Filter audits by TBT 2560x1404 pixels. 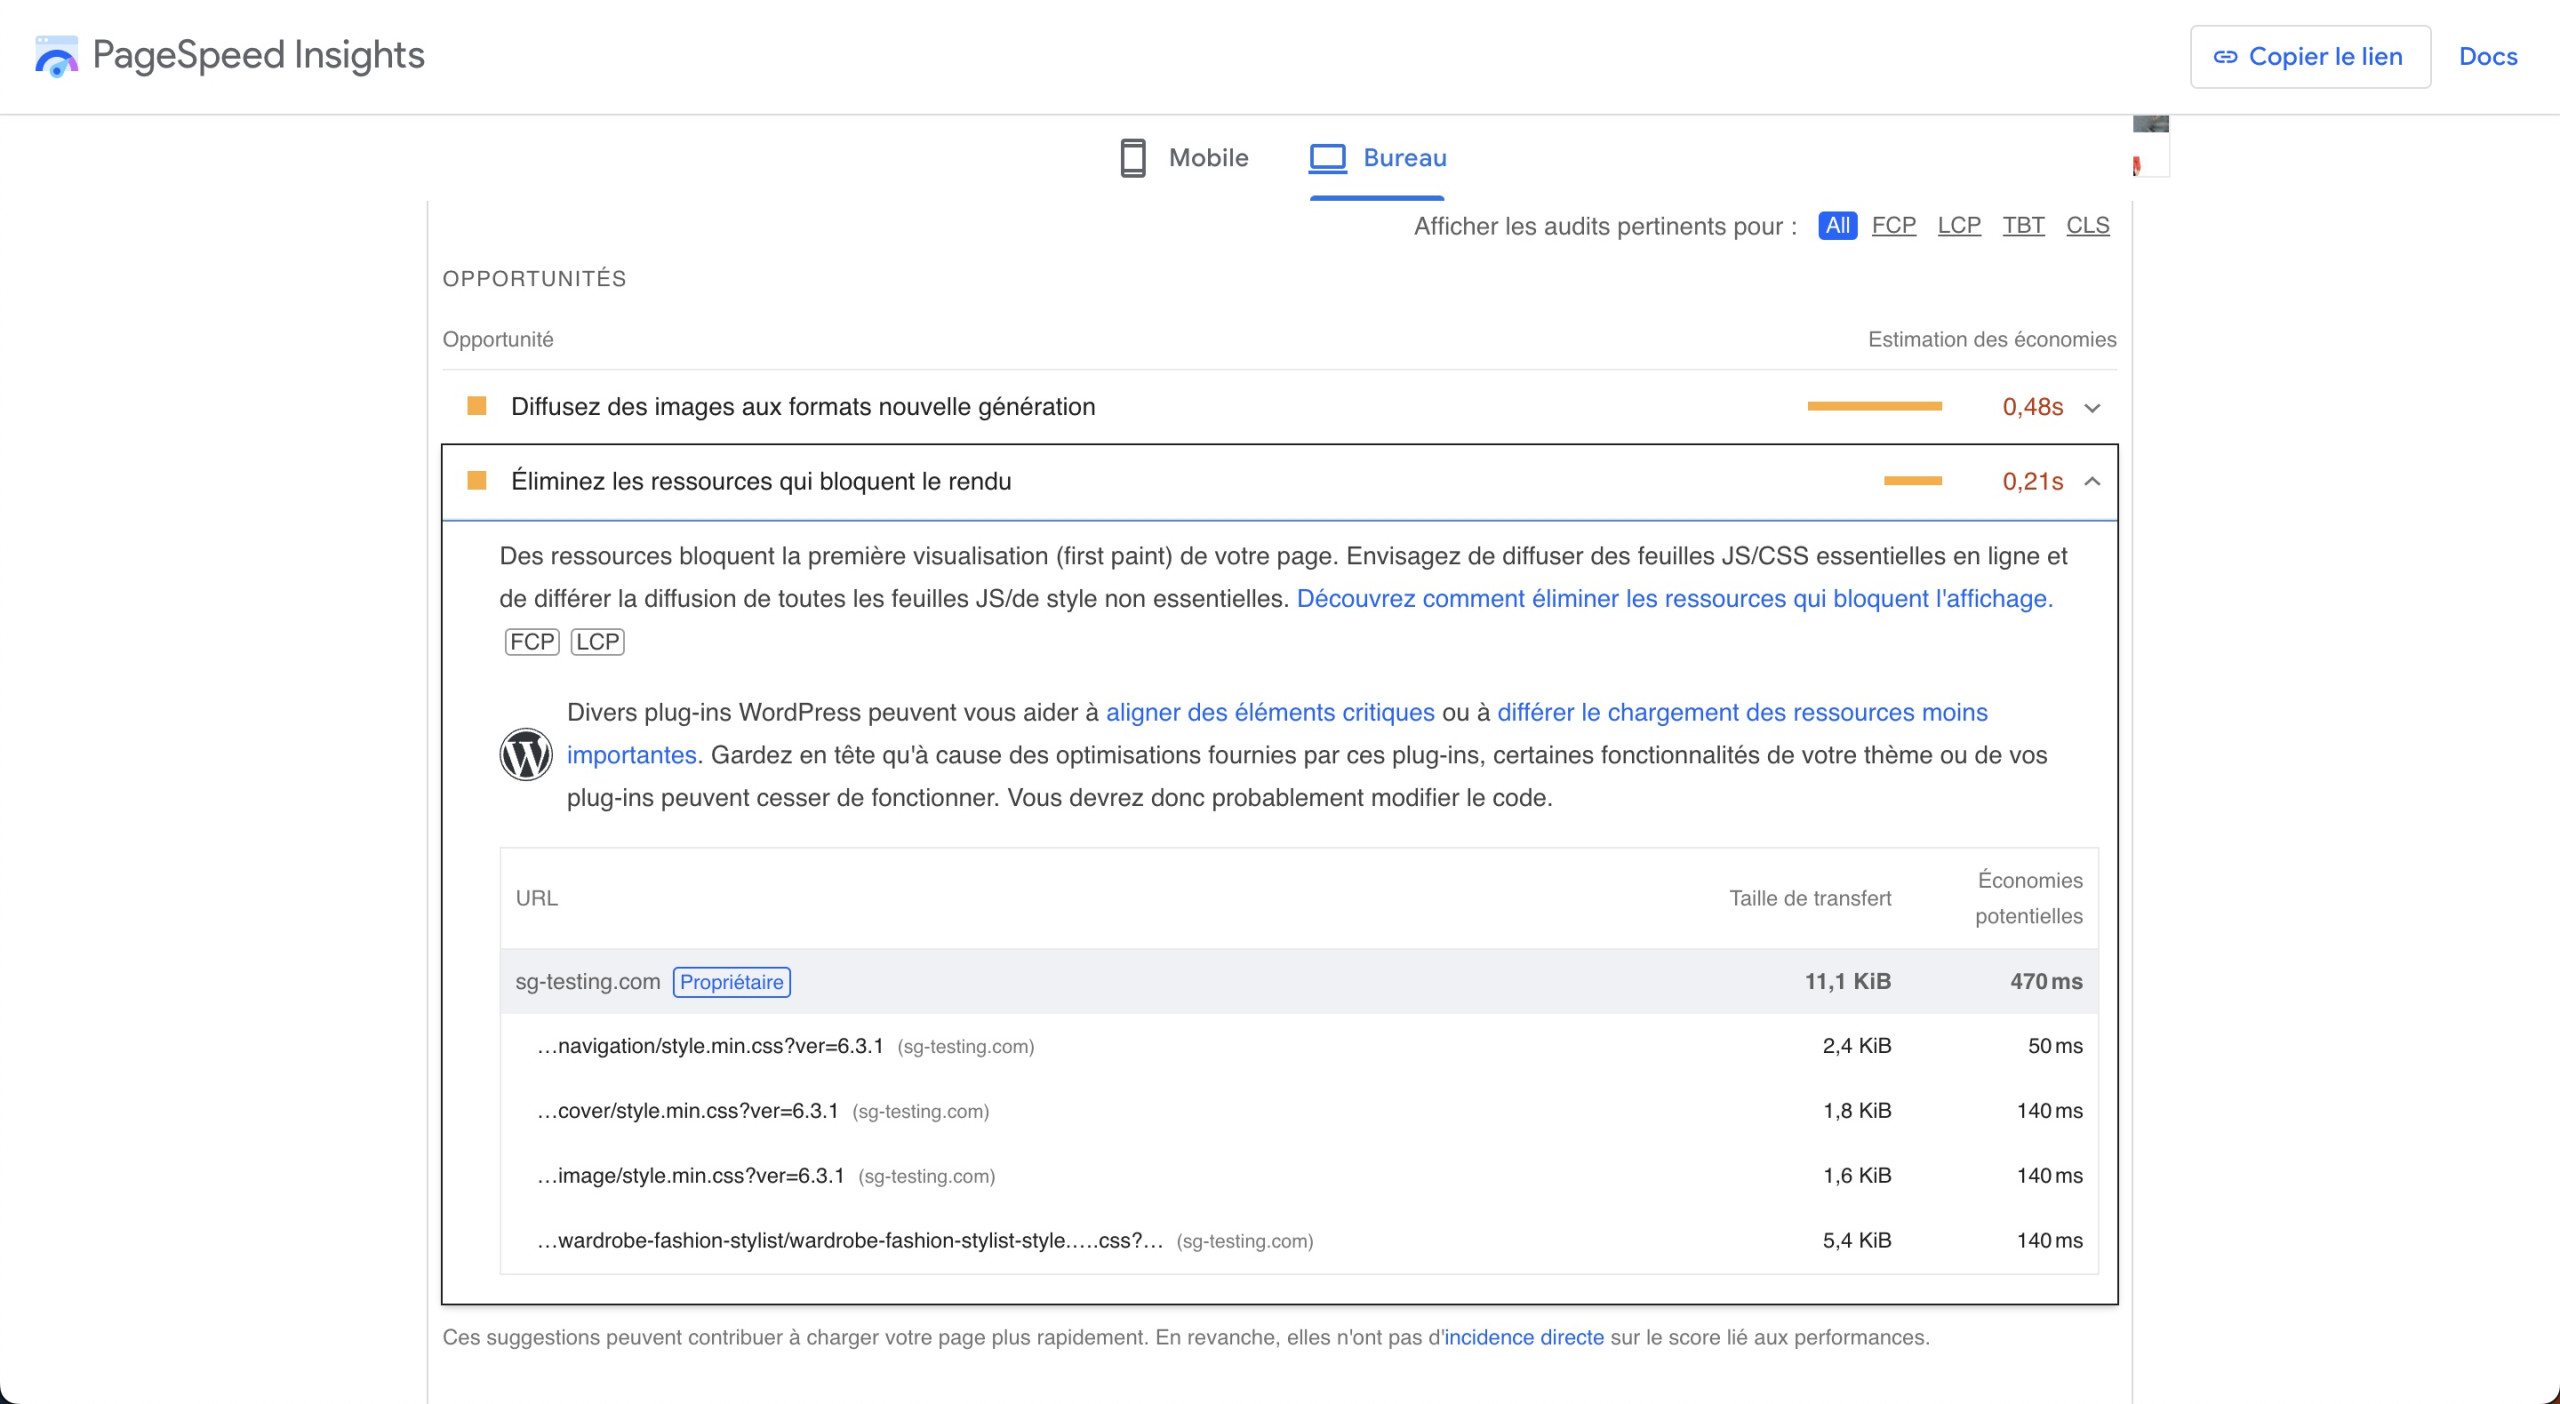click(x=2023, y=226)
